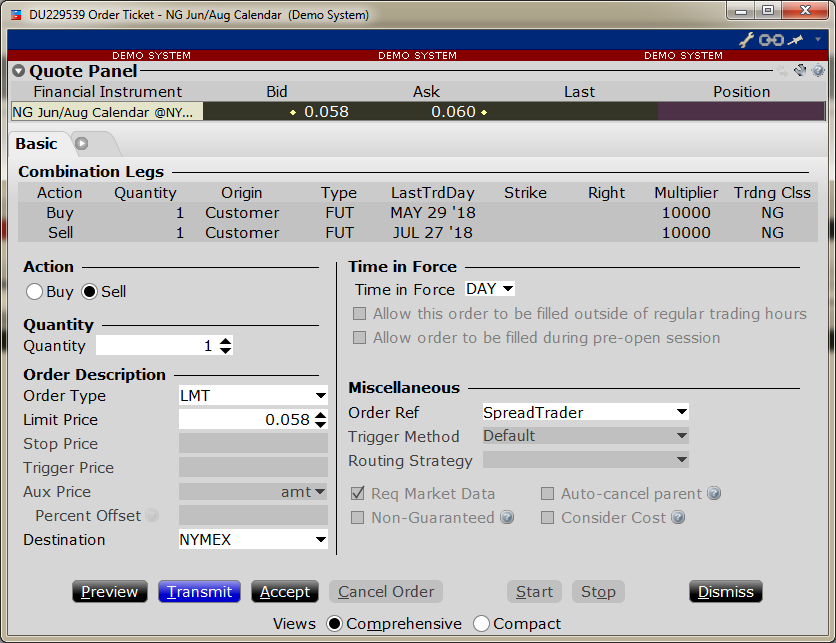Click the Quote Panel configure wrench icon
The height and width of the screenshot is (643, 836).
tap(800, 71)
